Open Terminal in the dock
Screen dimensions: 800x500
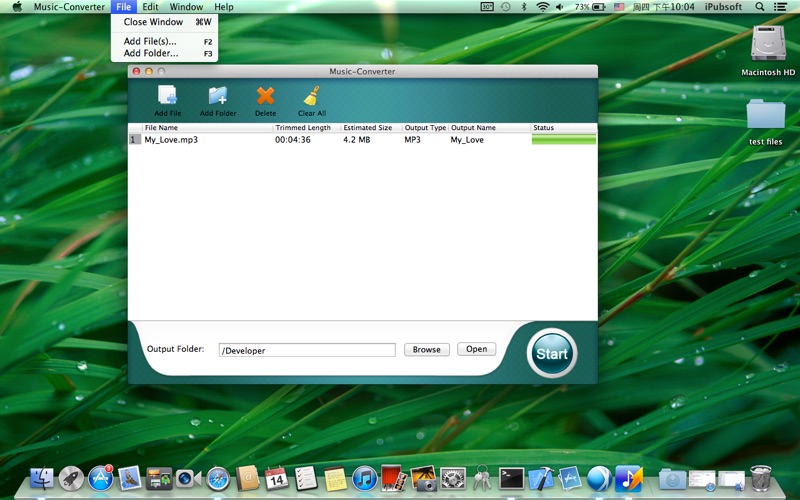(511, 479)
